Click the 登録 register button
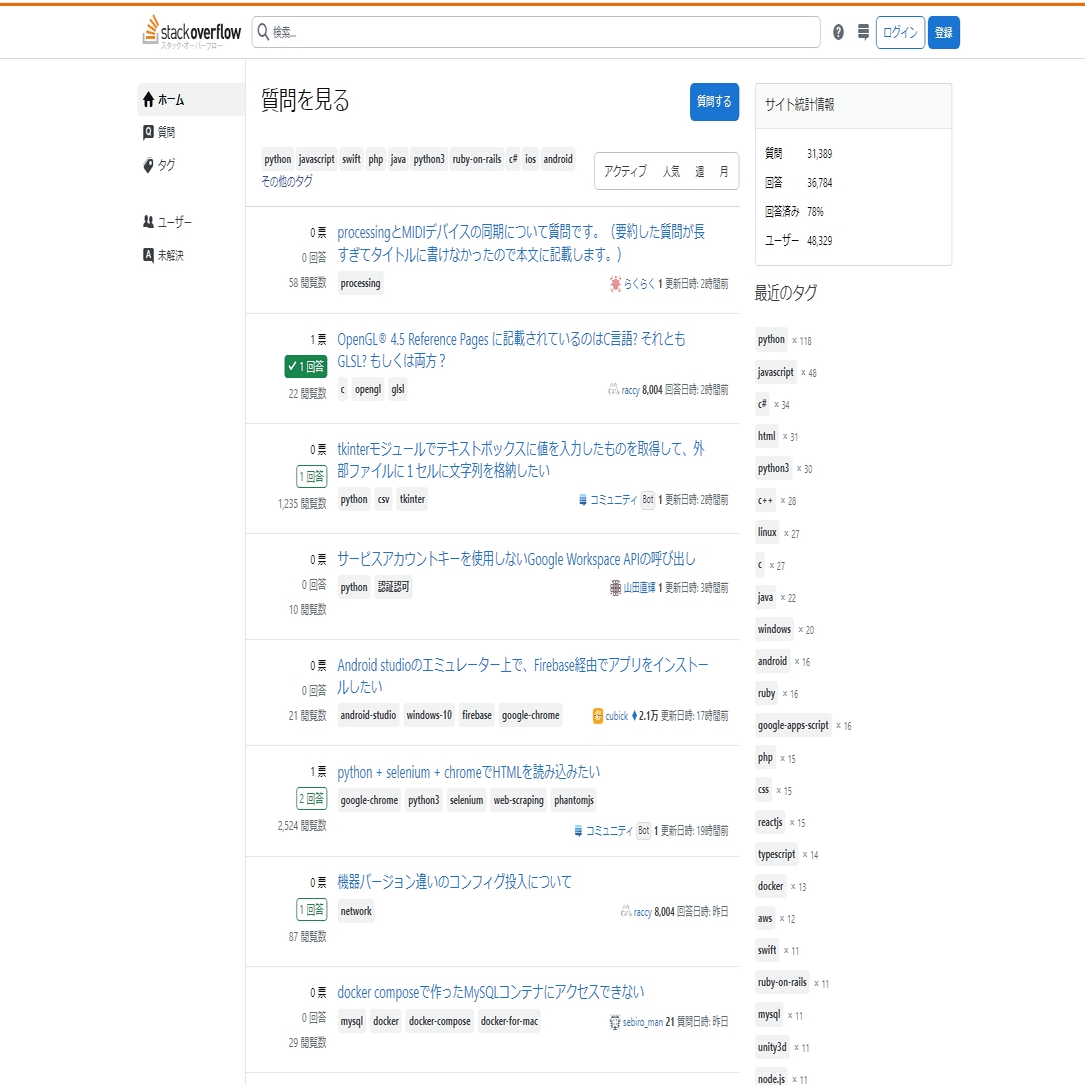This screenshot has width=1085, height=1085. coord(943,33)
